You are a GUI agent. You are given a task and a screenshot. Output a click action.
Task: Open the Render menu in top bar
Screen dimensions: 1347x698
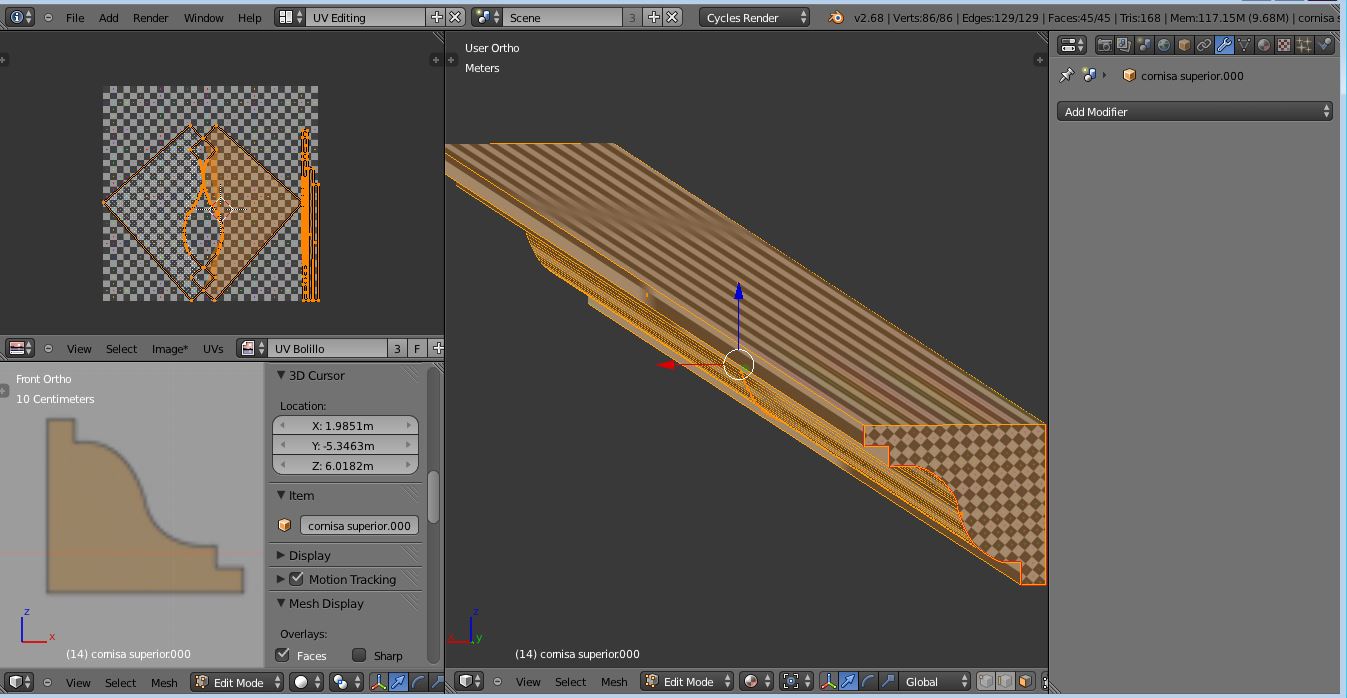coord(151,18)
